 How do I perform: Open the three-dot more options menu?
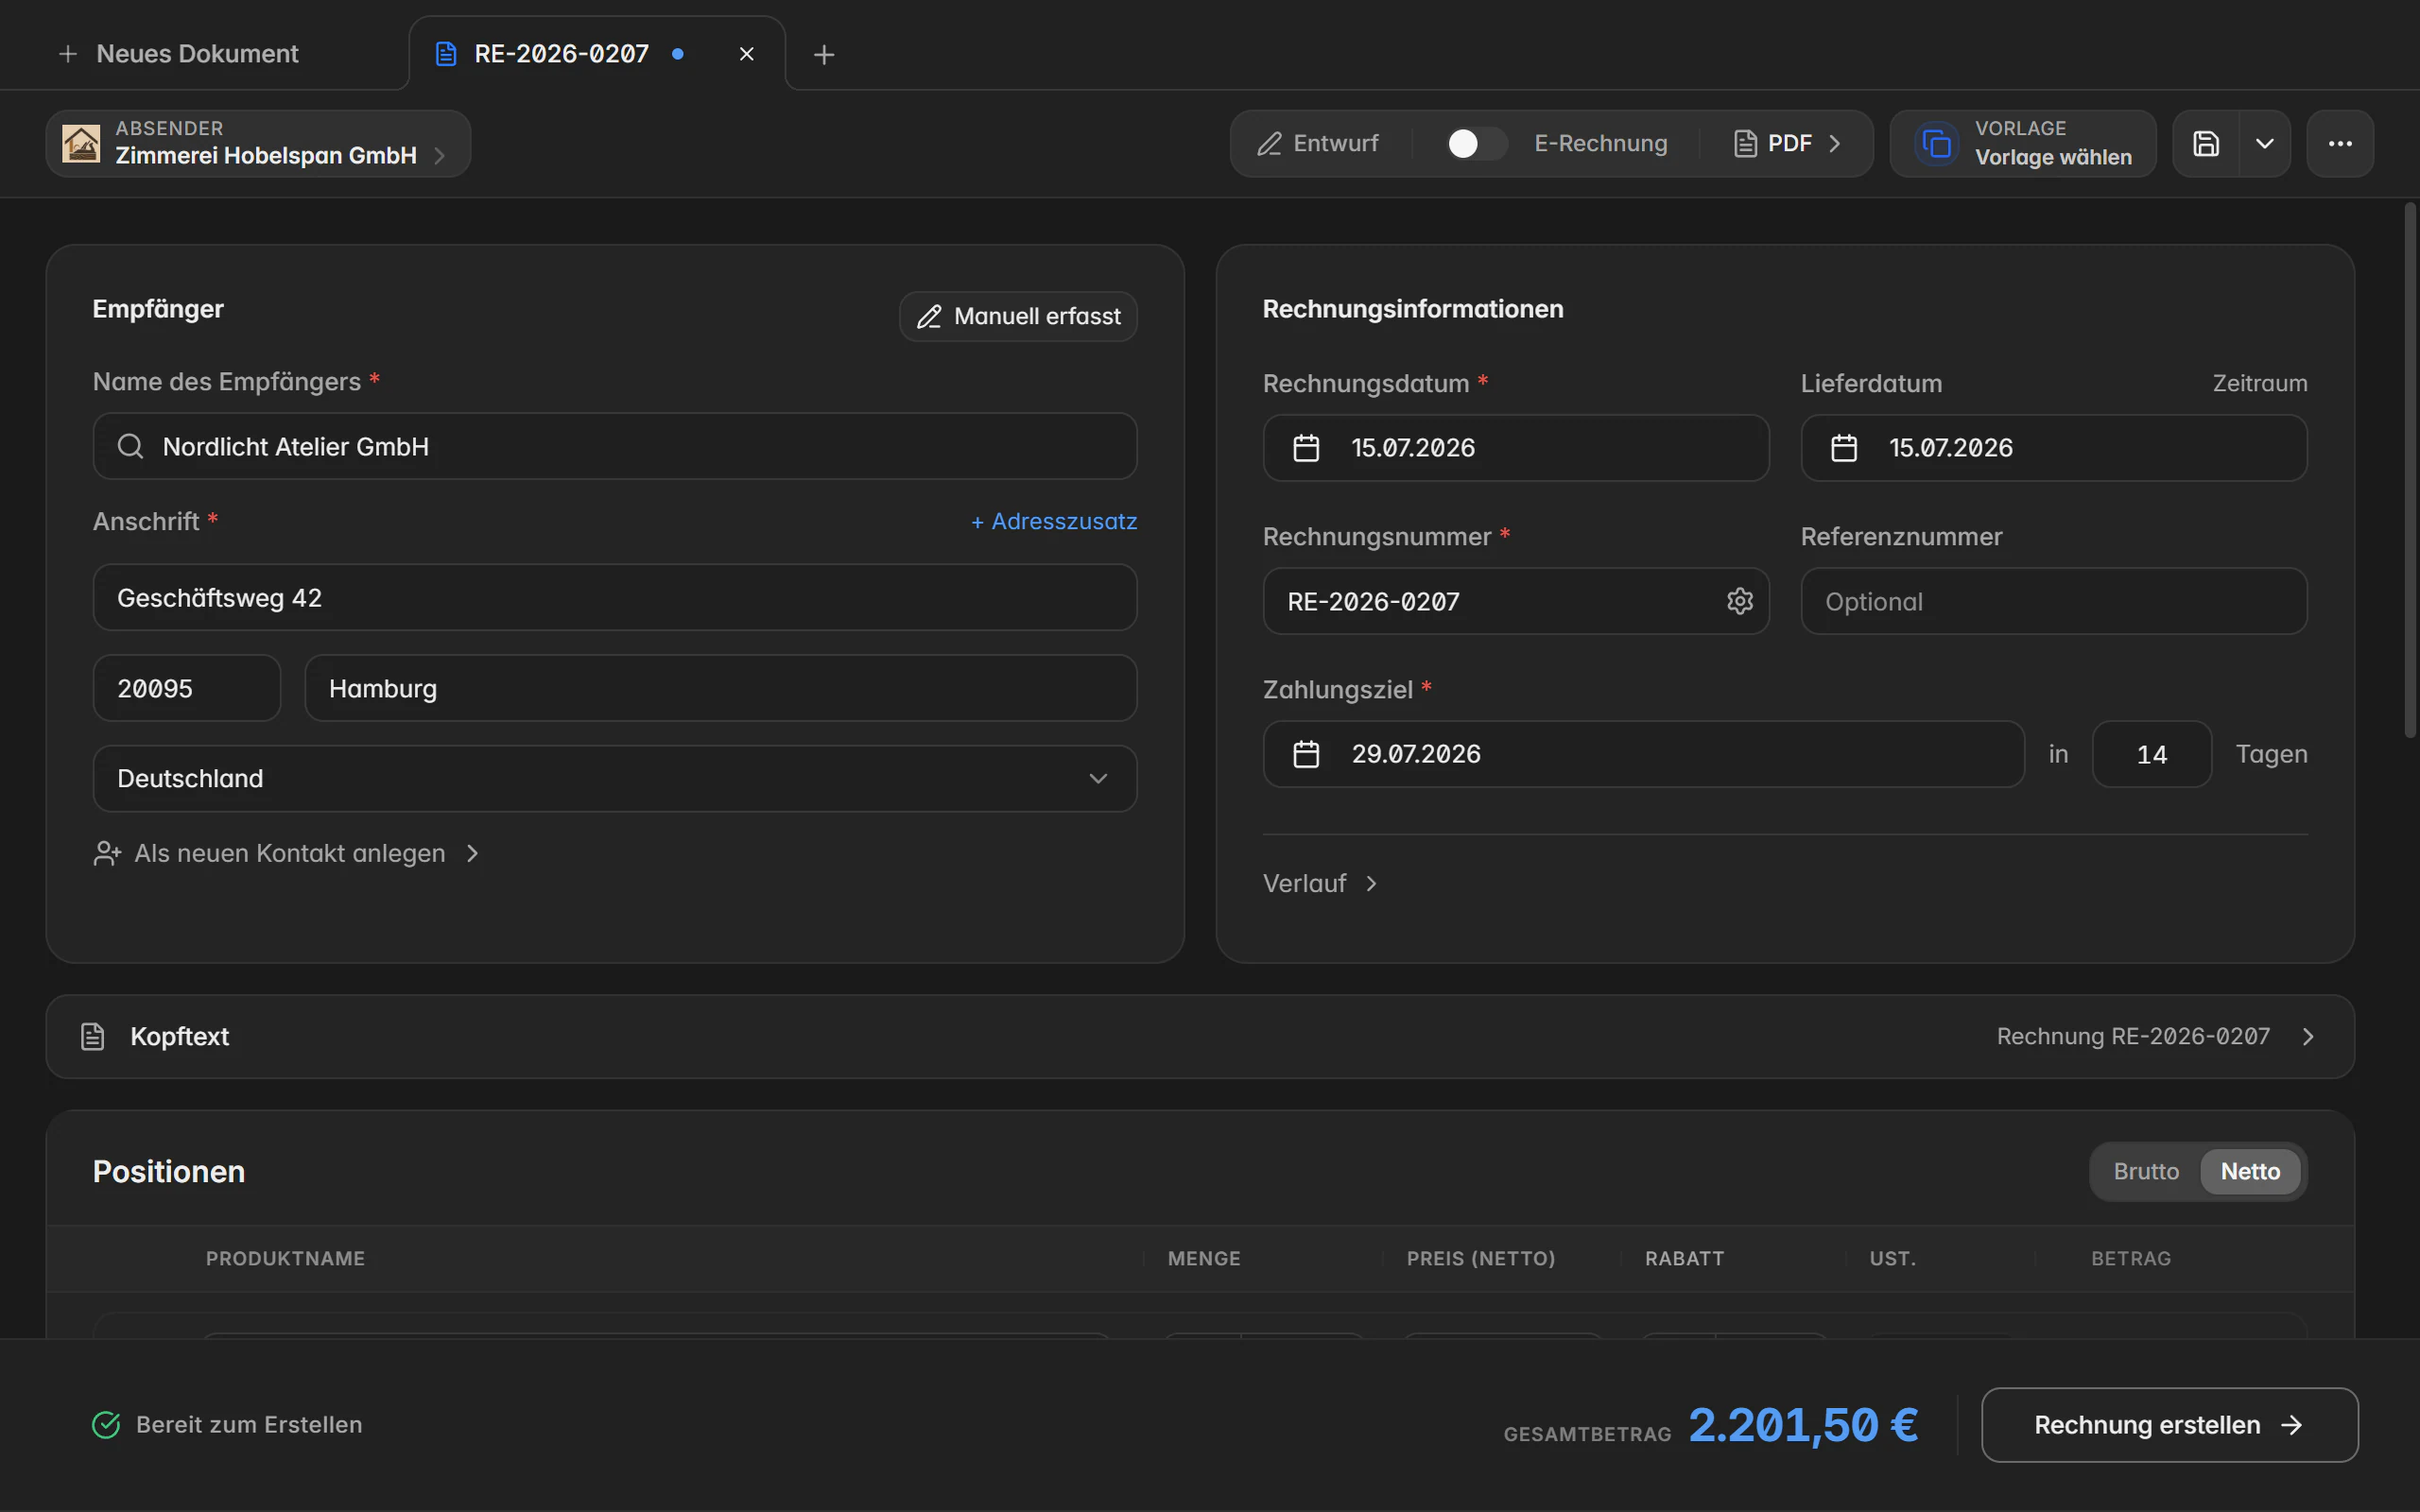pos(2340,144)
